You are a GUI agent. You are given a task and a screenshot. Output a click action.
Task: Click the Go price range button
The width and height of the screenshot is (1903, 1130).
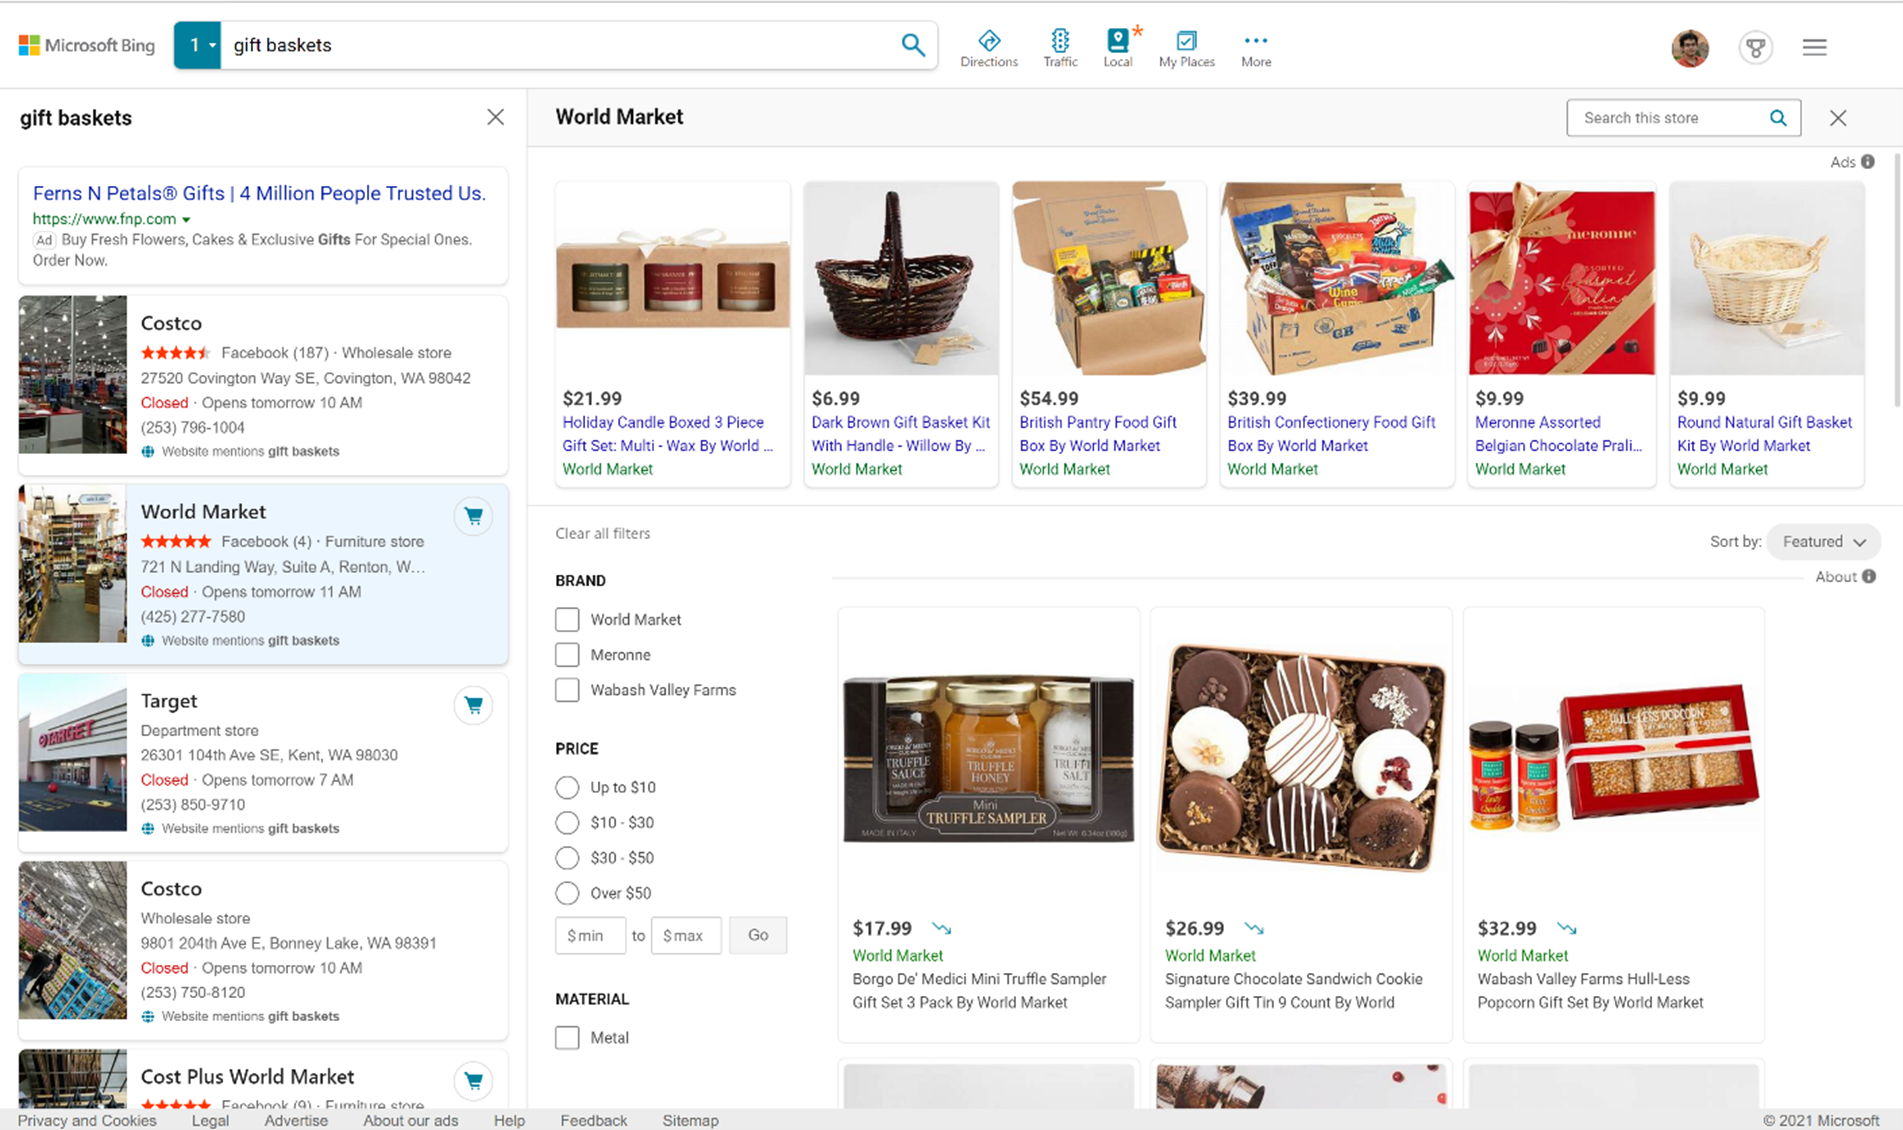758,936
